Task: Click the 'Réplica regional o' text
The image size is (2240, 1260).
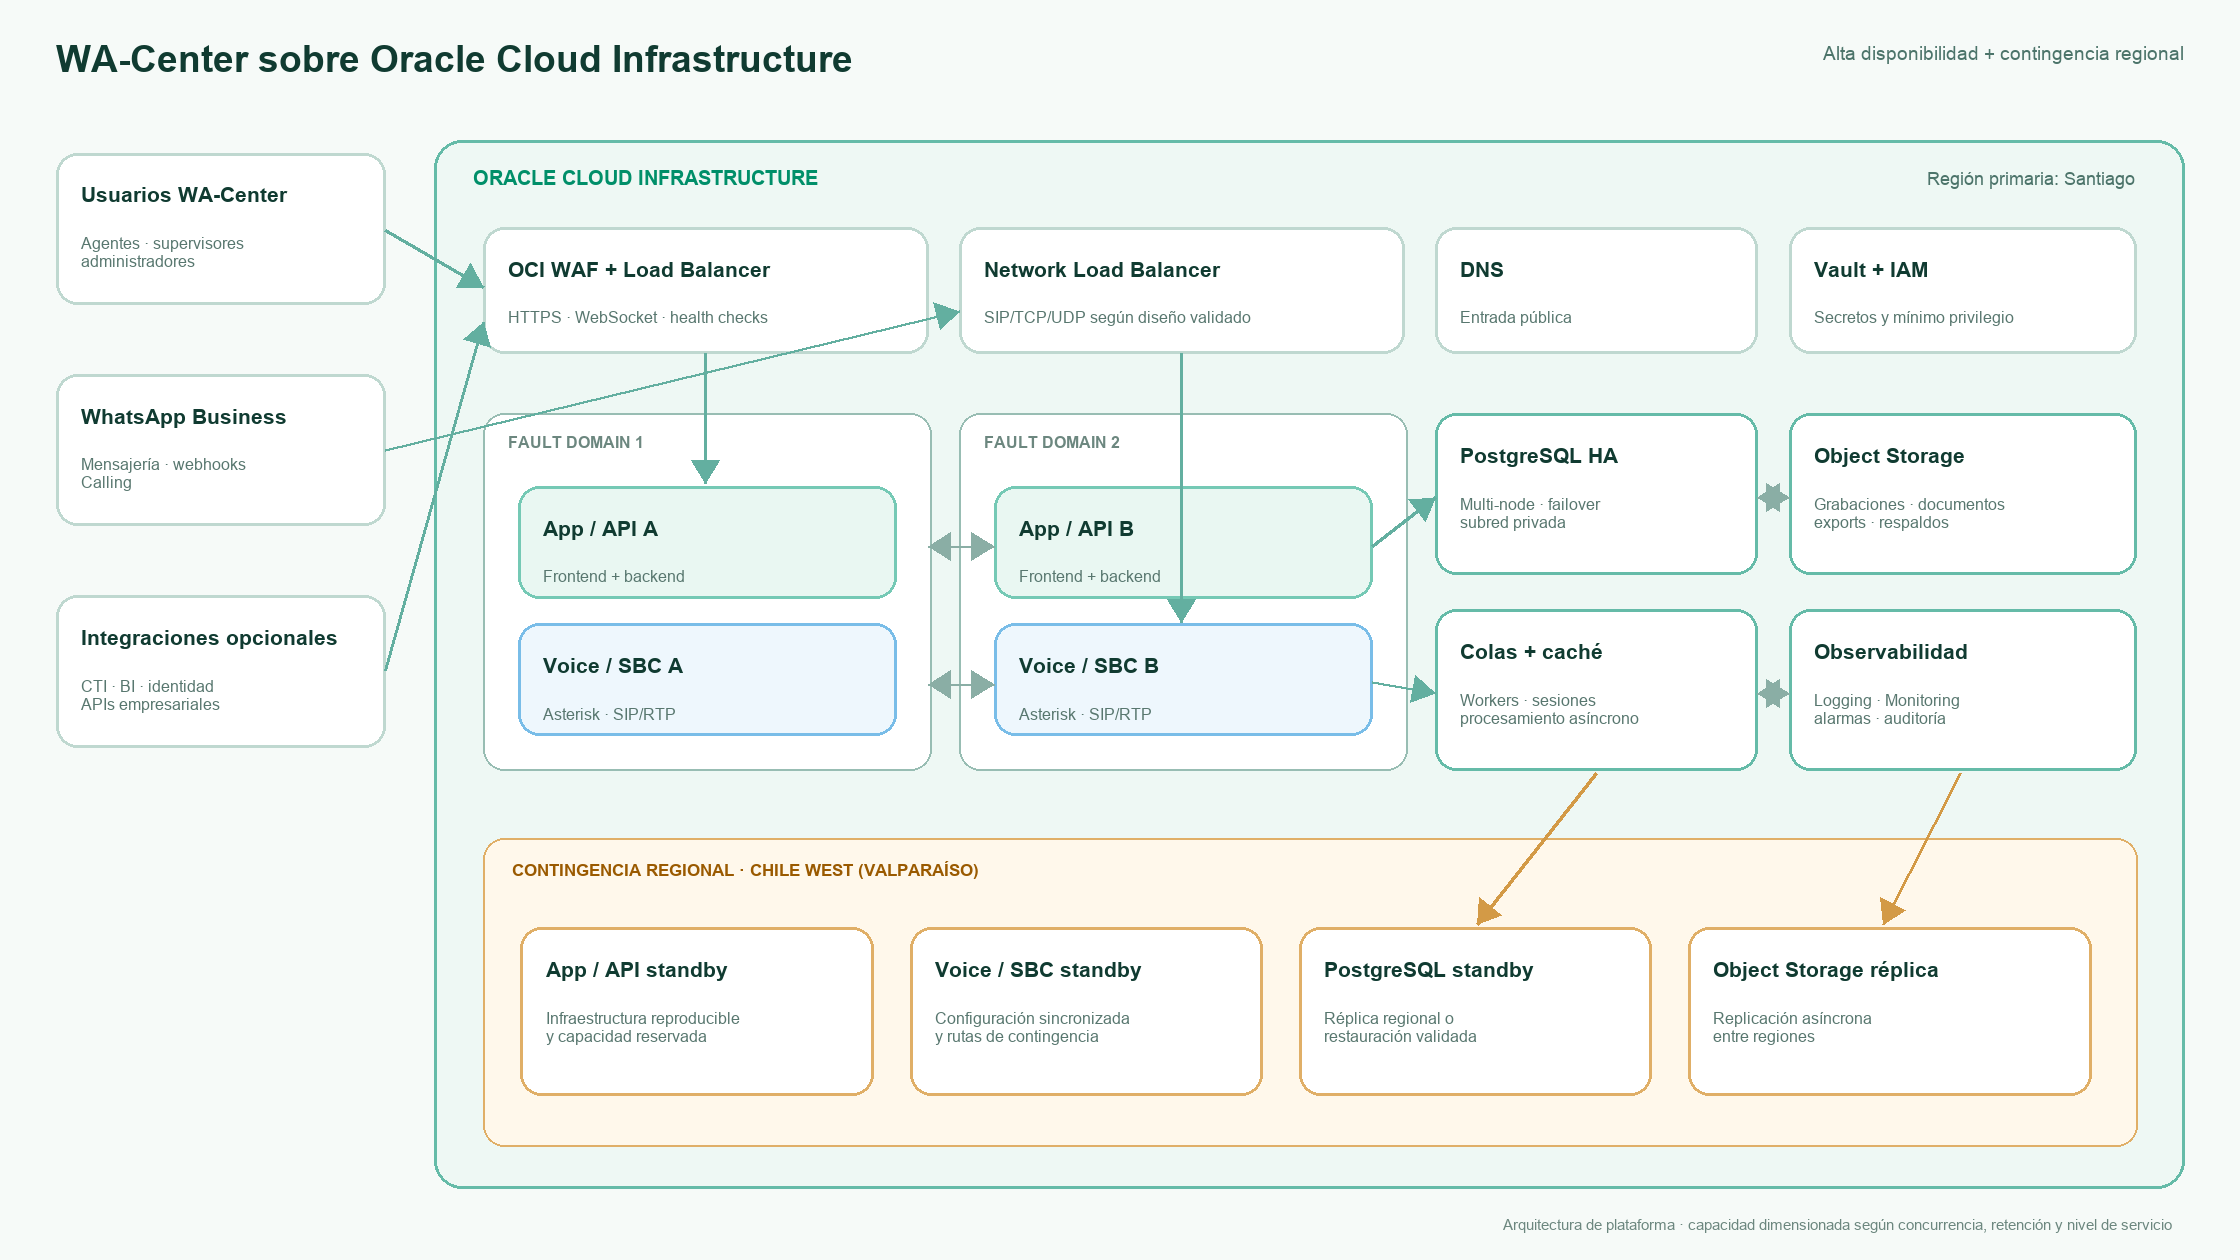Action: click(x=1388, y=1018)
